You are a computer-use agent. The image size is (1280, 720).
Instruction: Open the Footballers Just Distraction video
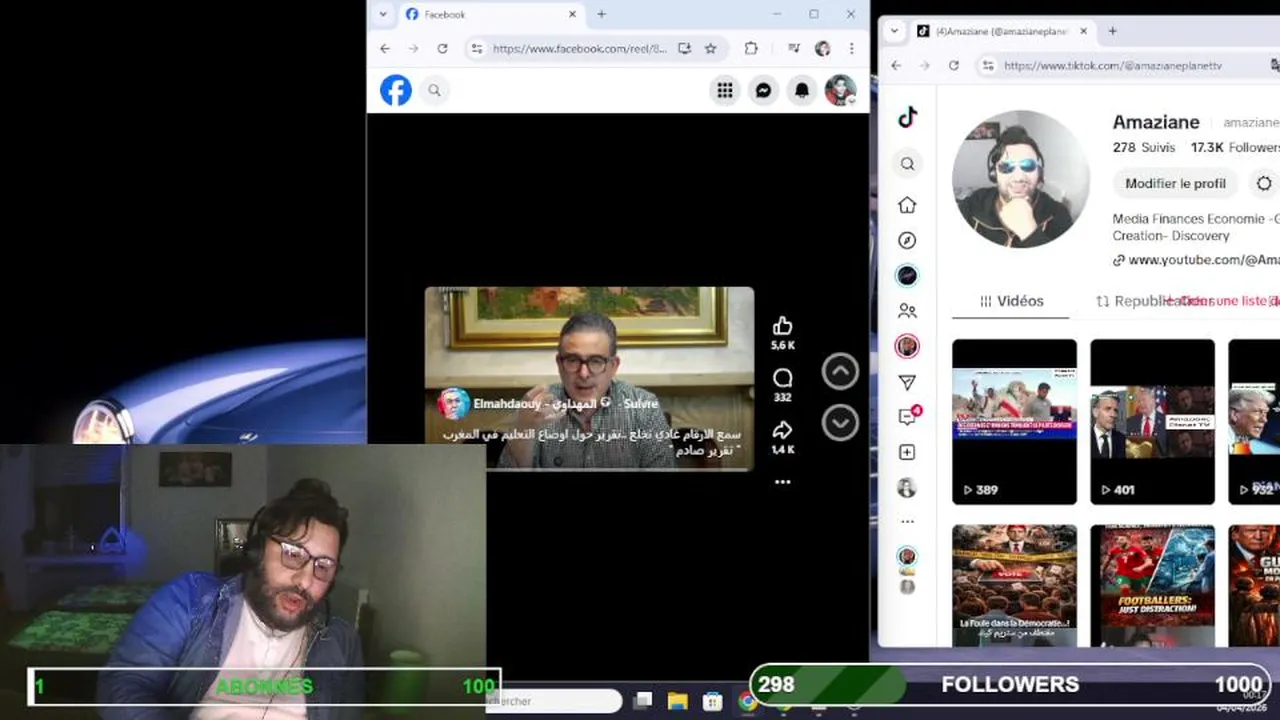[x=1152, y=587]
